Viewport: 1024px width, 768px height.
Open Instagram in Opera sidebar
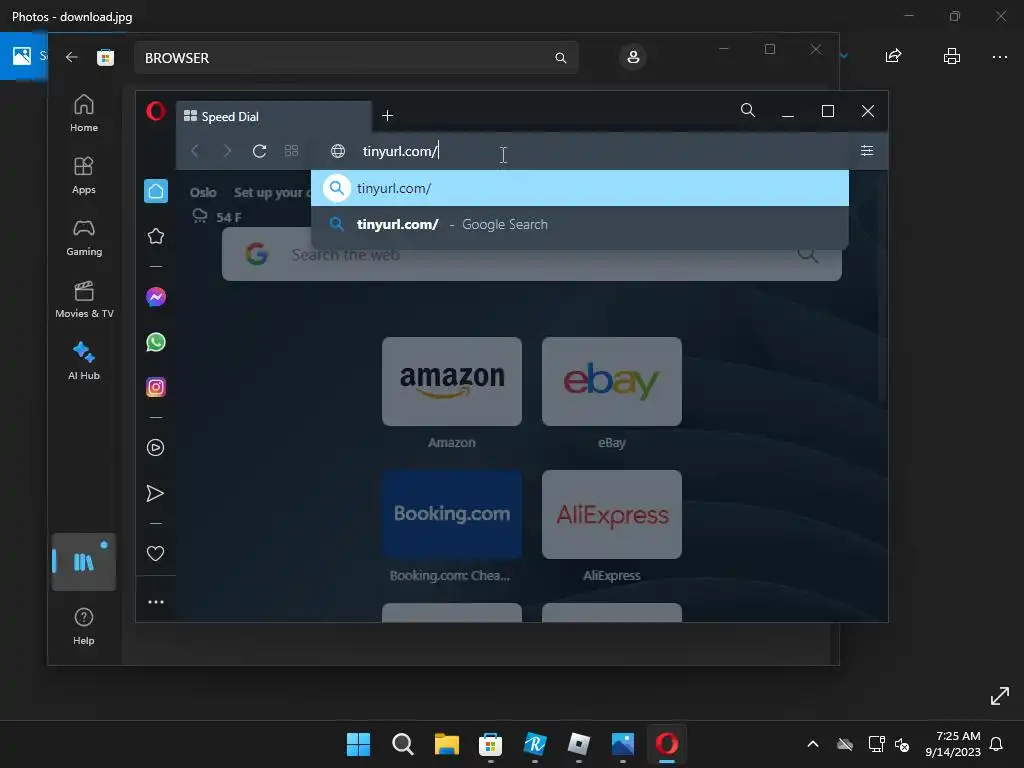[155, 387]
